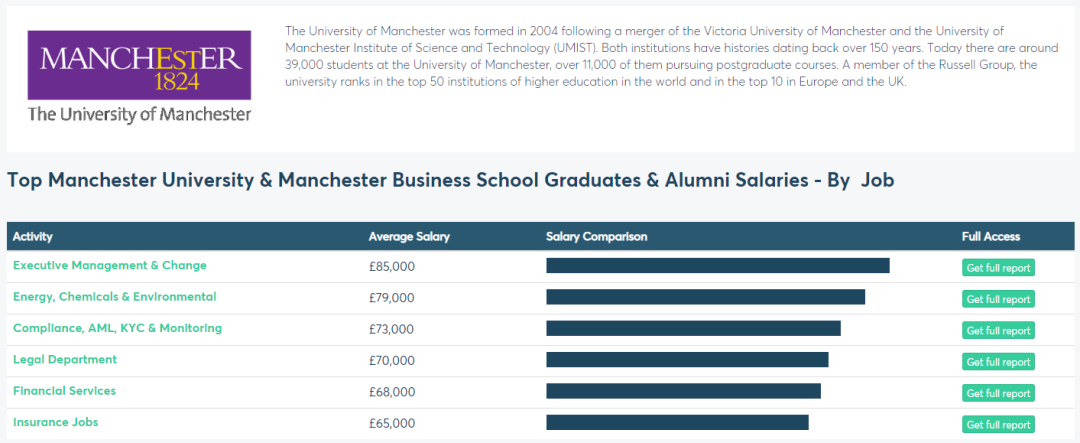Get full report for Legal Department

997,362
